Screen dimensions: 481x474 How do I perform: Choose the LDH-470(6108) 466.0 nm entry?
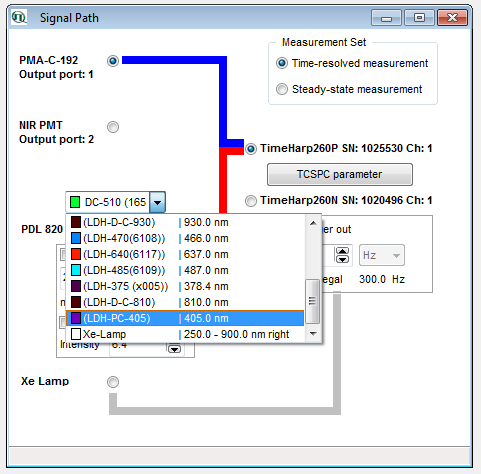[x=185, y=238]
